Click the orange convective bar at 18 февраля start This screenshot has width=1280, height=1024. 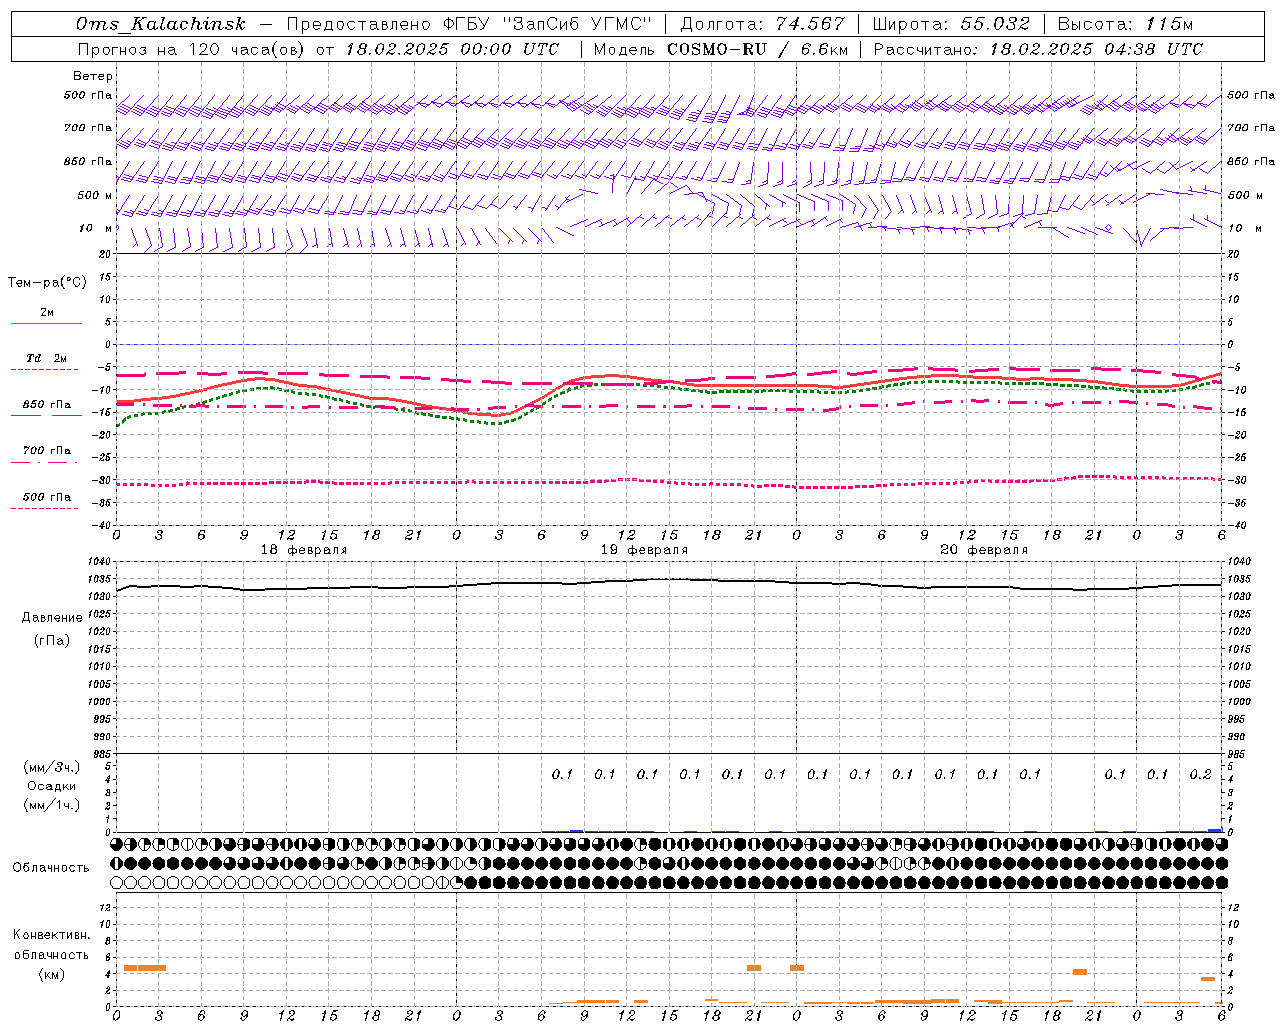[144, 967]
